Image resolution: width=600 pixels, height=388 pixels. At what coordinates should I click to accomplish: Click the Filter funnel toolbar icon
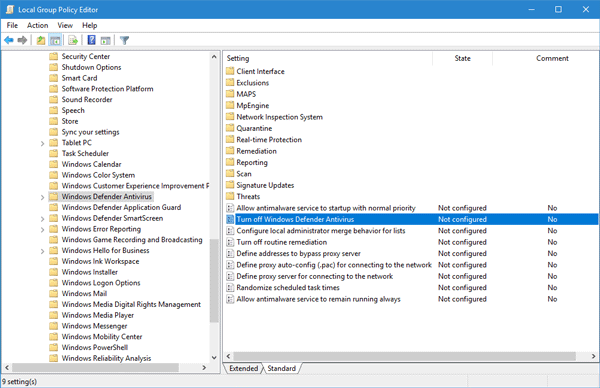(x=124, y=40)
